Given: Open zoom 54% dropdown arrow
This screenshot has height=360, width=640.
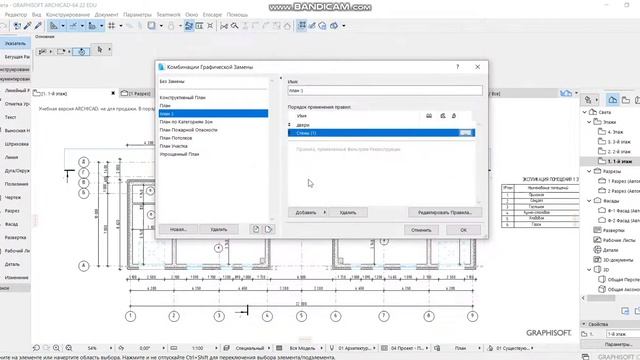Looking at the screenshot, I should point(111,348).
